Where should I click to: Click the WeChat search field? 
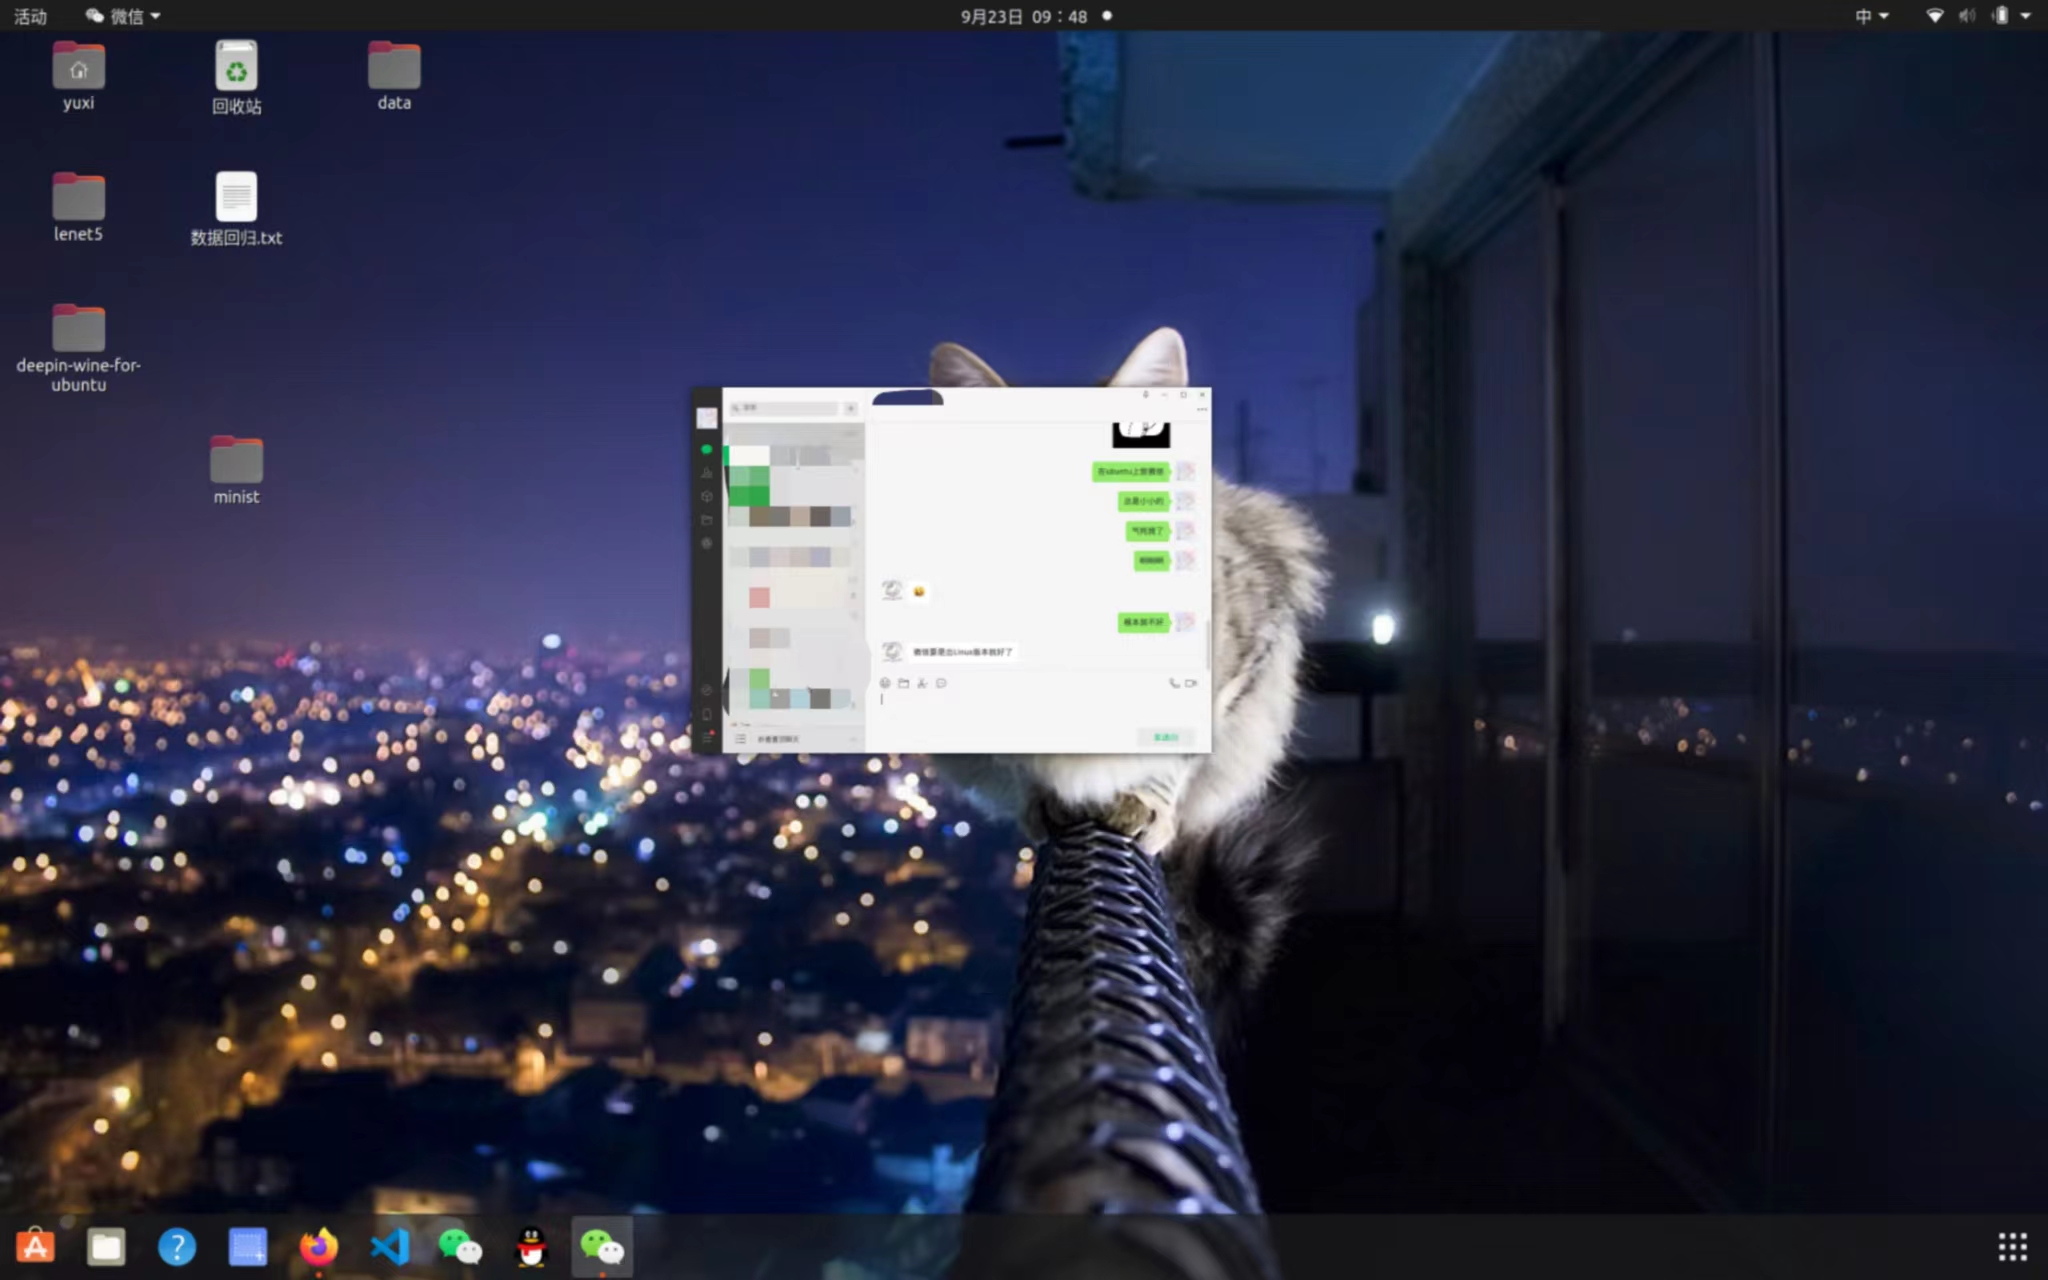(x=785, y=408)
